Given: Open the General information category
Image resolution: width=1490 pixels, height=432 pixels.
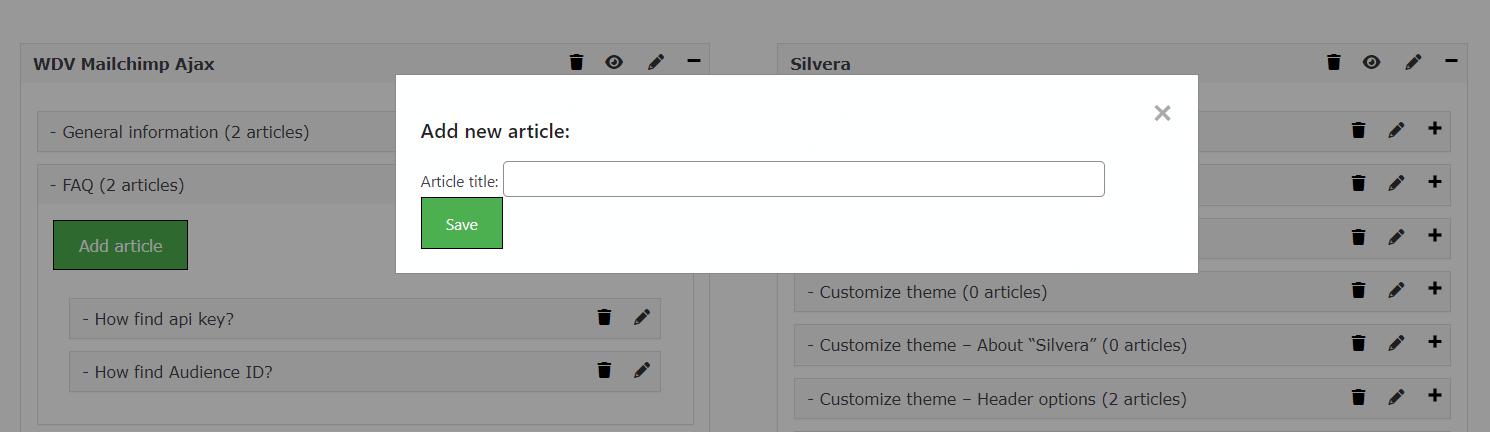Looking at the screenshot, I should coord(186,132).
